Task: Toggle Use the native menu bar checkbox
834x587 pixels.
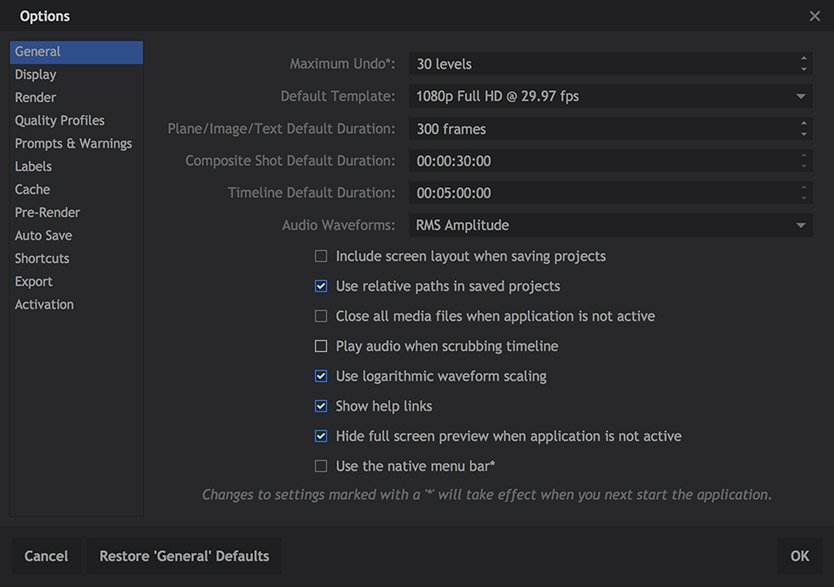Action: 321,466
